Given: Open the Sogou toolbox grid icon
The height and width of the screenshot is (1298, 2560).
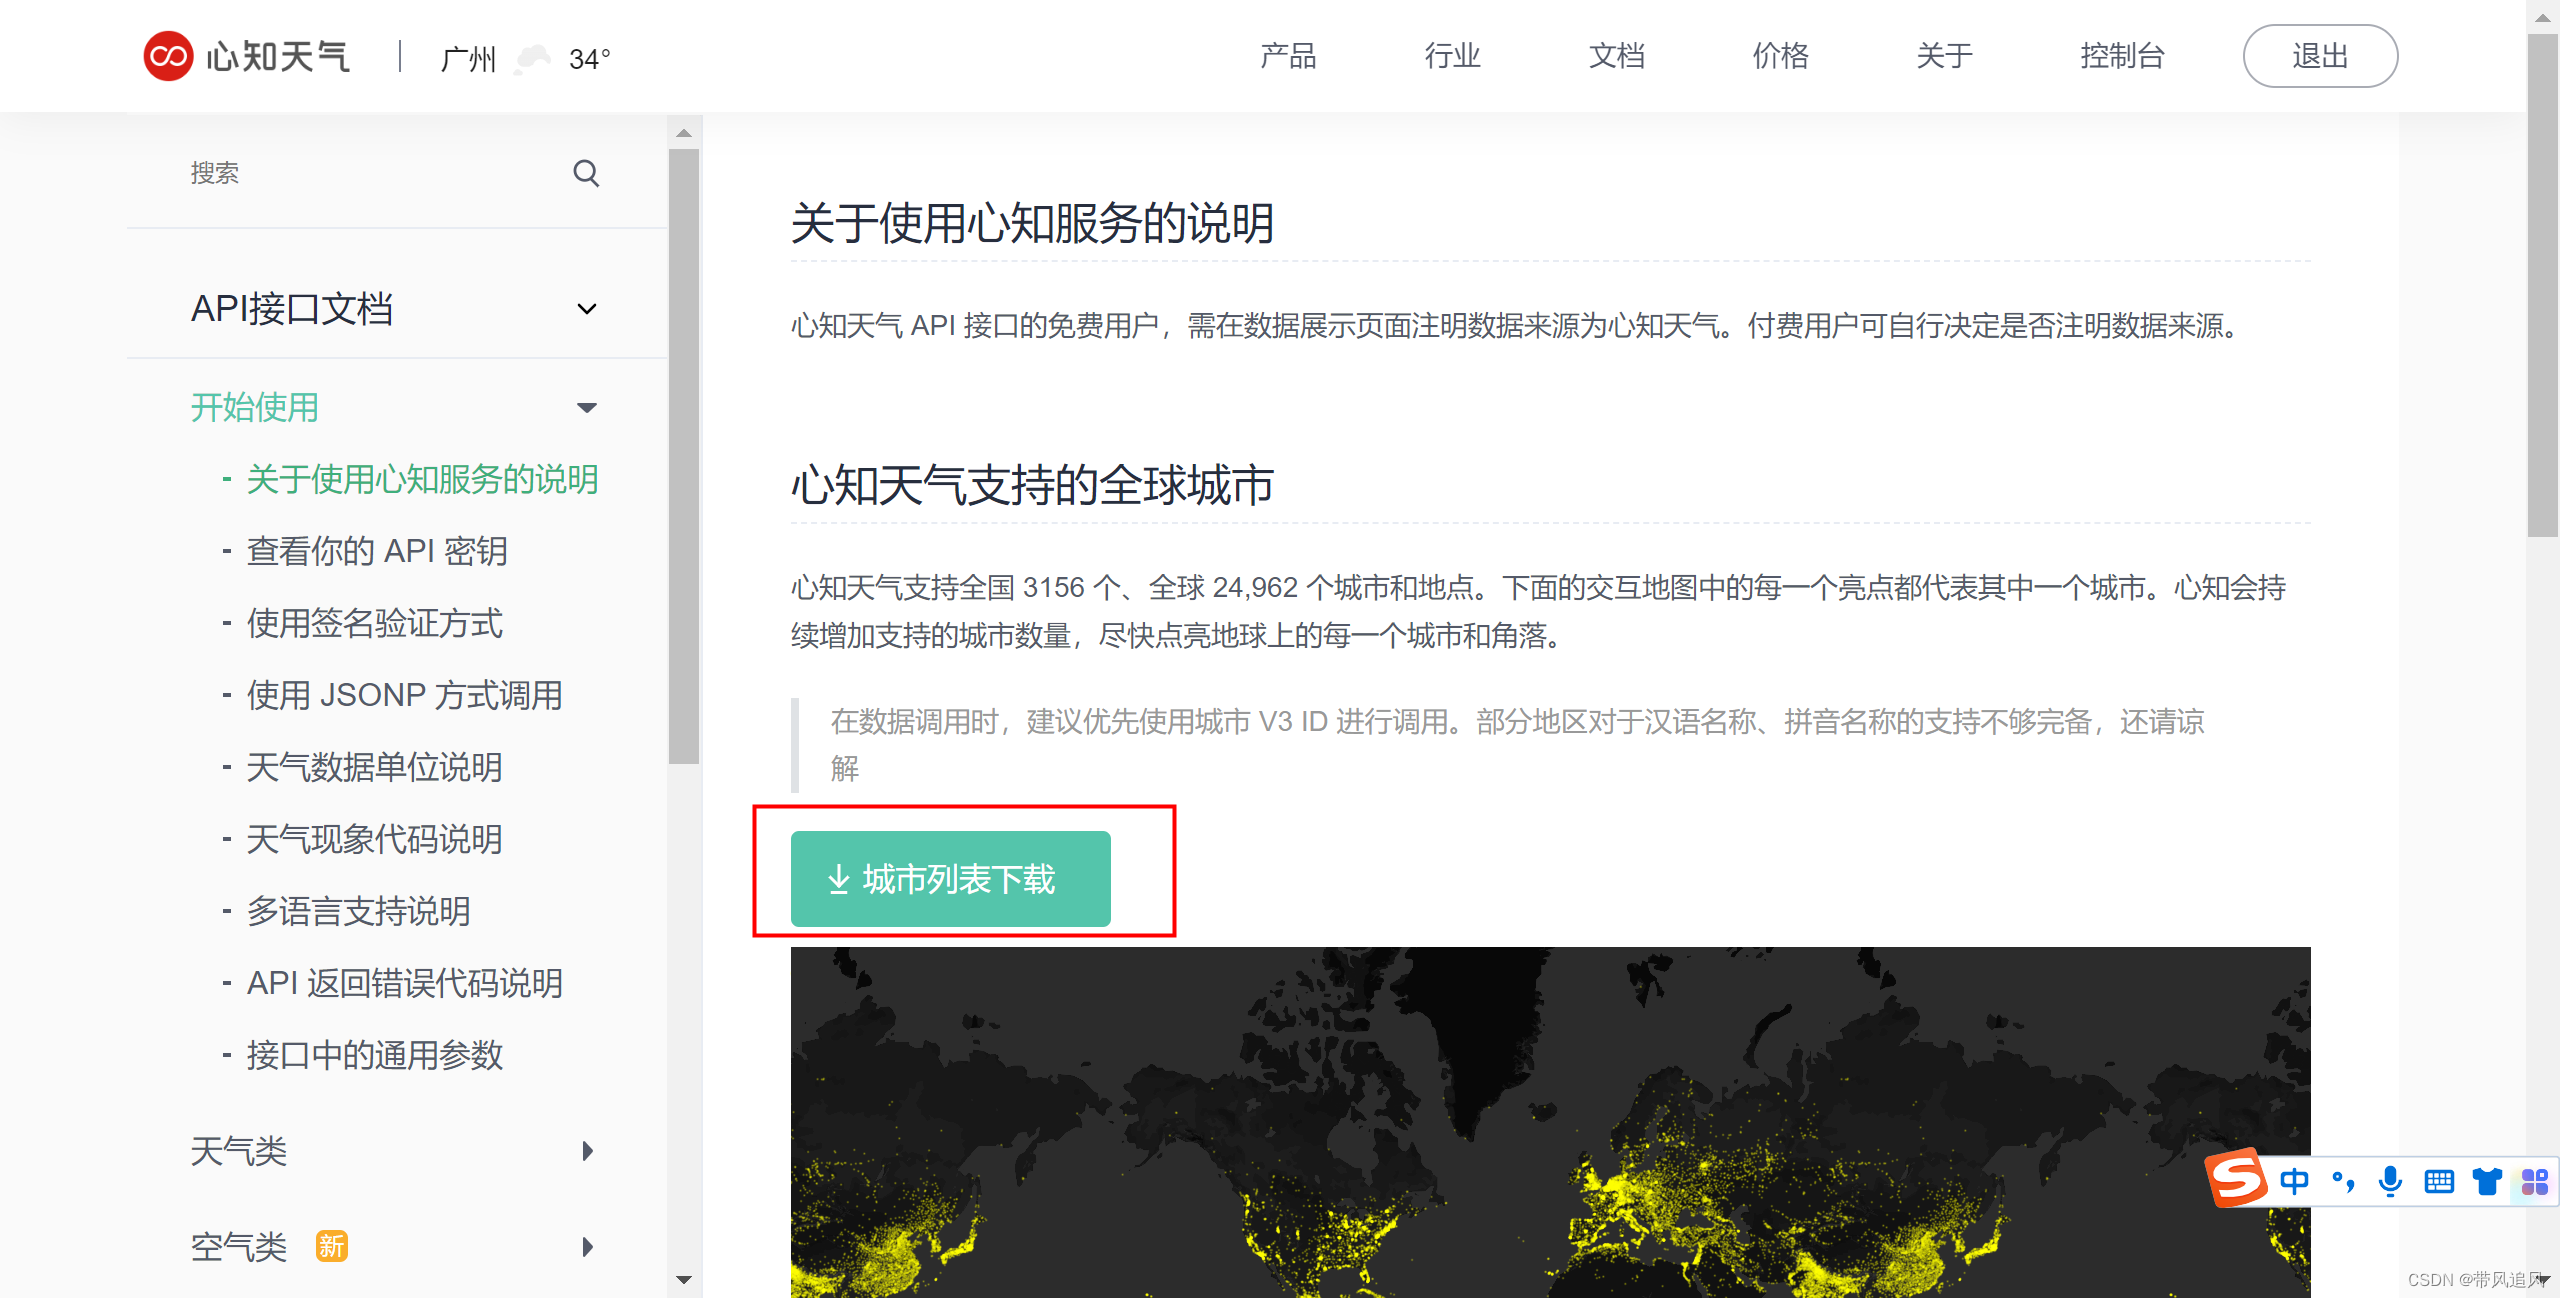Looking at the screenshot, I should (x=2534, y=1182).
